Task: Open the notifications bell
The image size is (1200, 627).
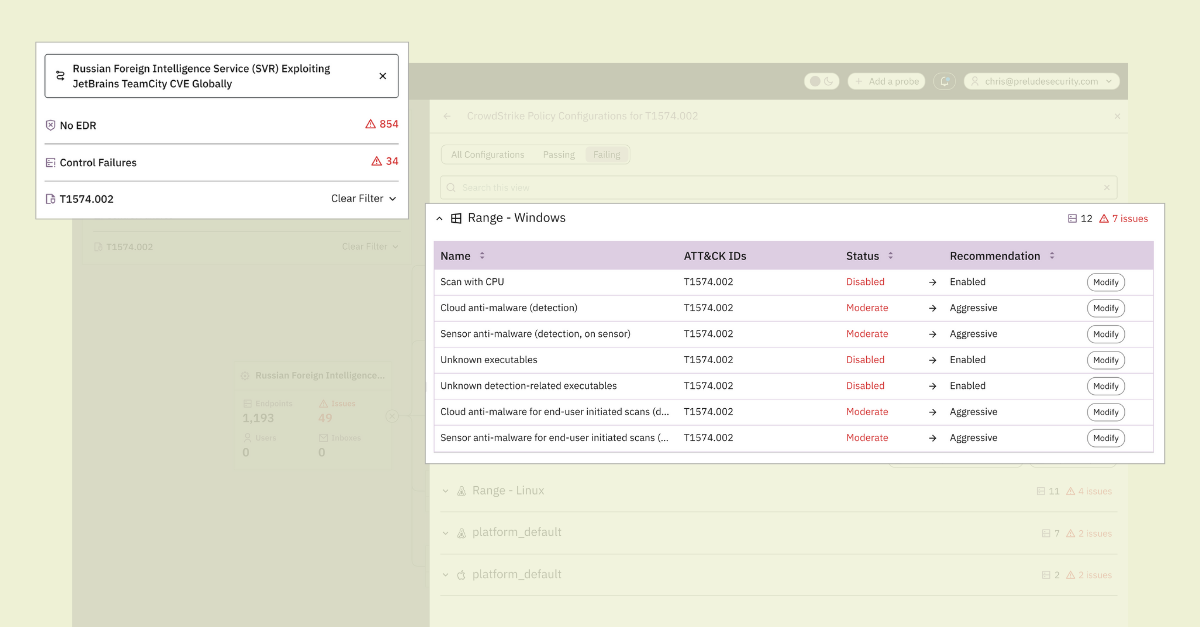Action: coord(944,81)
